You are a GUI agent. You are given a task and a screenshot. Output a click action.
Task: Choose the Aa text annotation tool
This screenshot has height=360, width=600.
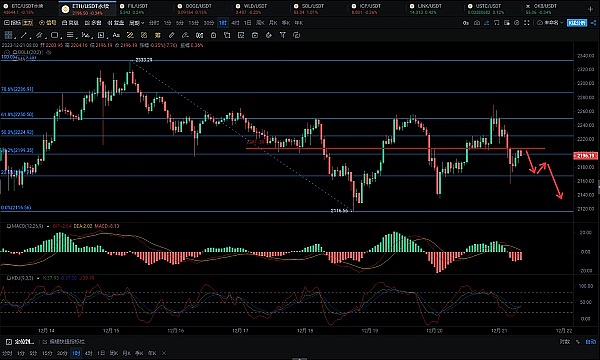tap(116, 35)
